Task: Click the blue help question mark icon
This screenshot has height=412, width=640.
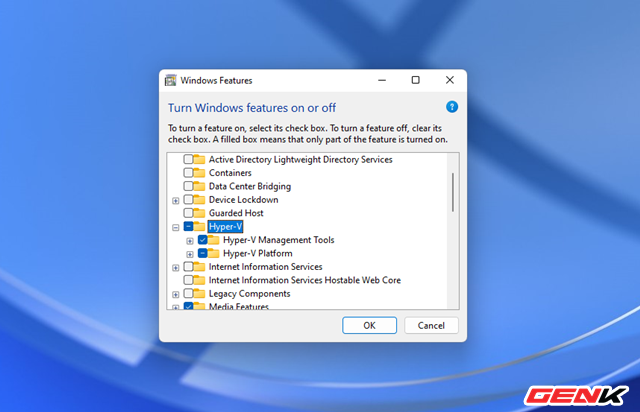Action: pyautogui.click(x=452, y=106)
